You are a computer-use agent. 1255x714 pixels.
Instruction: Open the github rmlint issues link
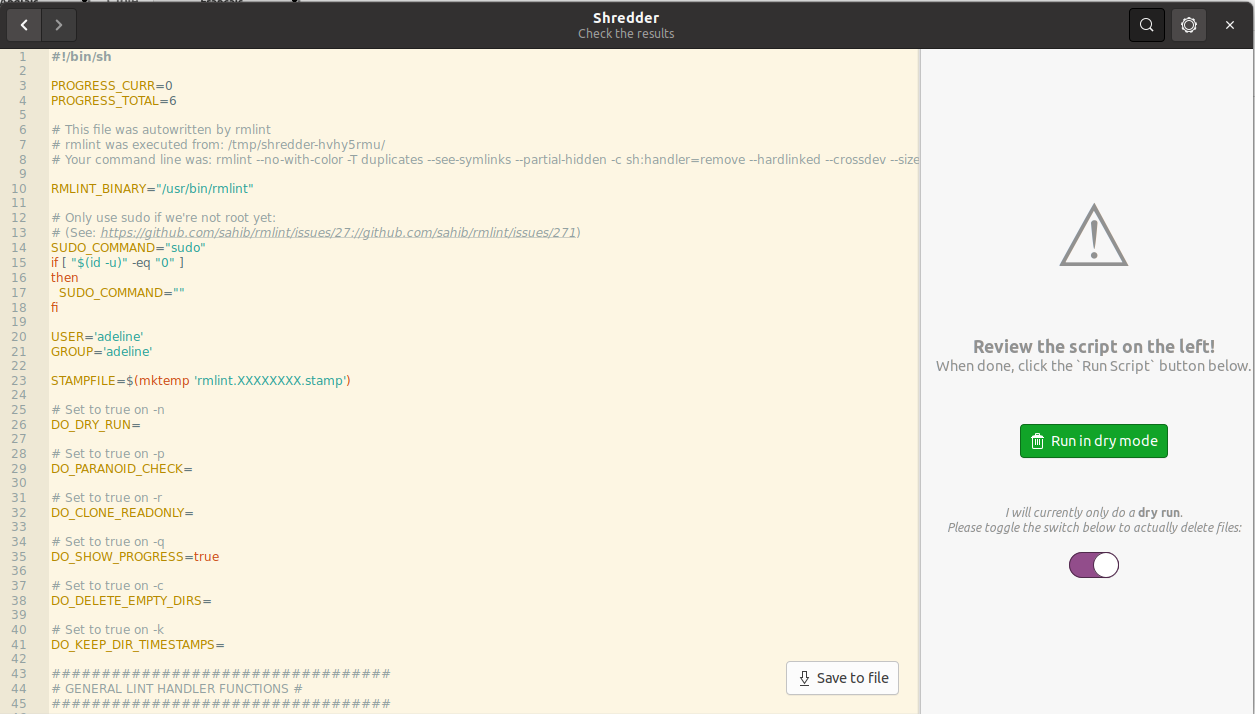pos(338,232)
